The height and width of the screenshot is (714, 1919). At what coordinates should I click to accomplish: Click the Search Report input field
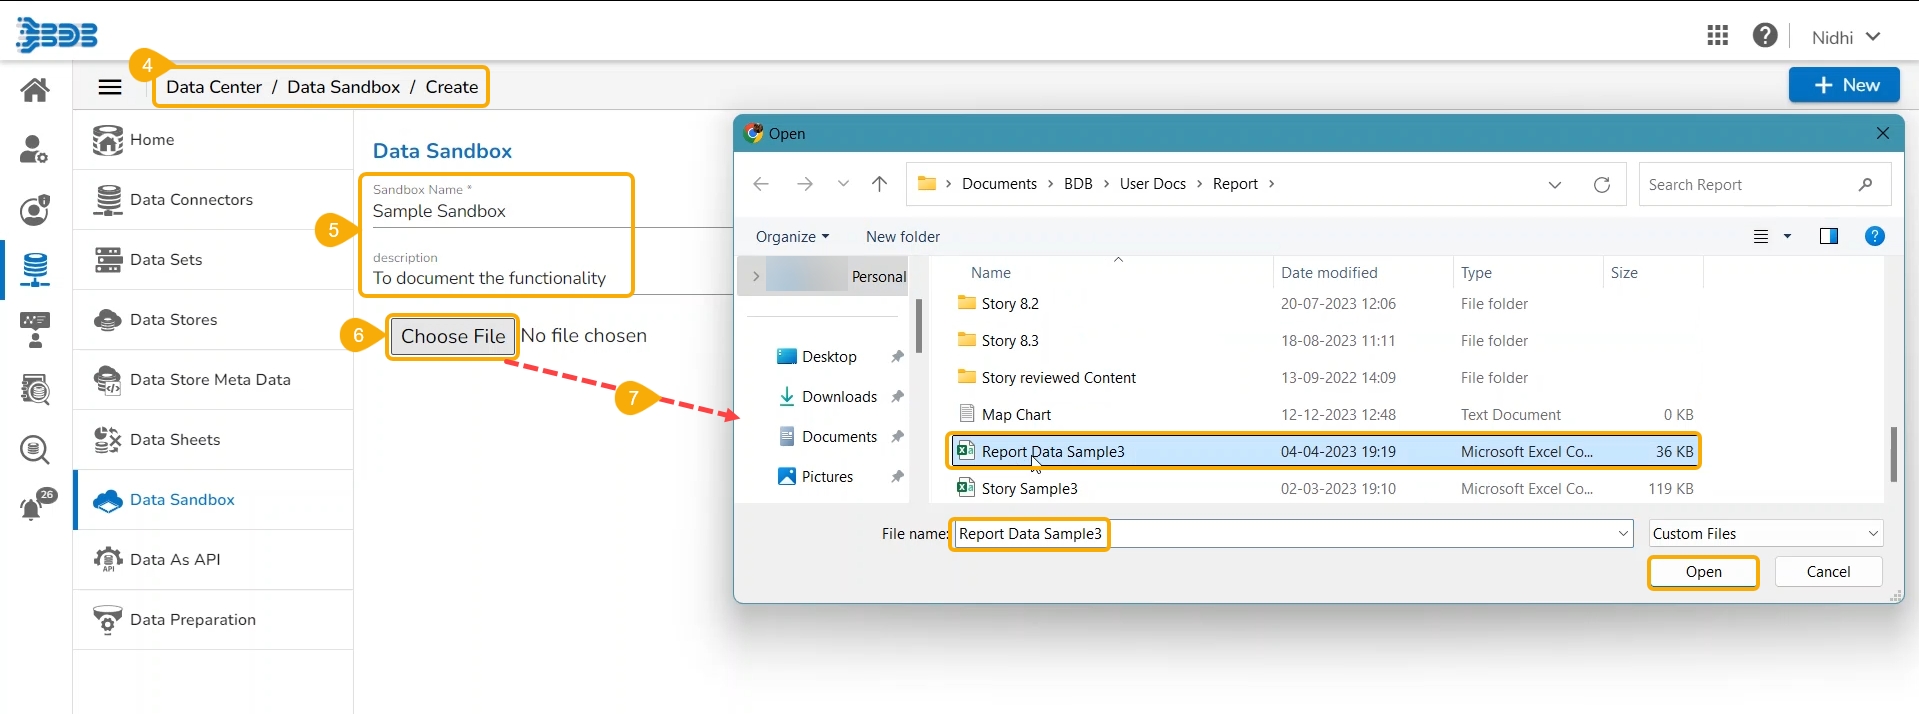(x=1750, y=185)
